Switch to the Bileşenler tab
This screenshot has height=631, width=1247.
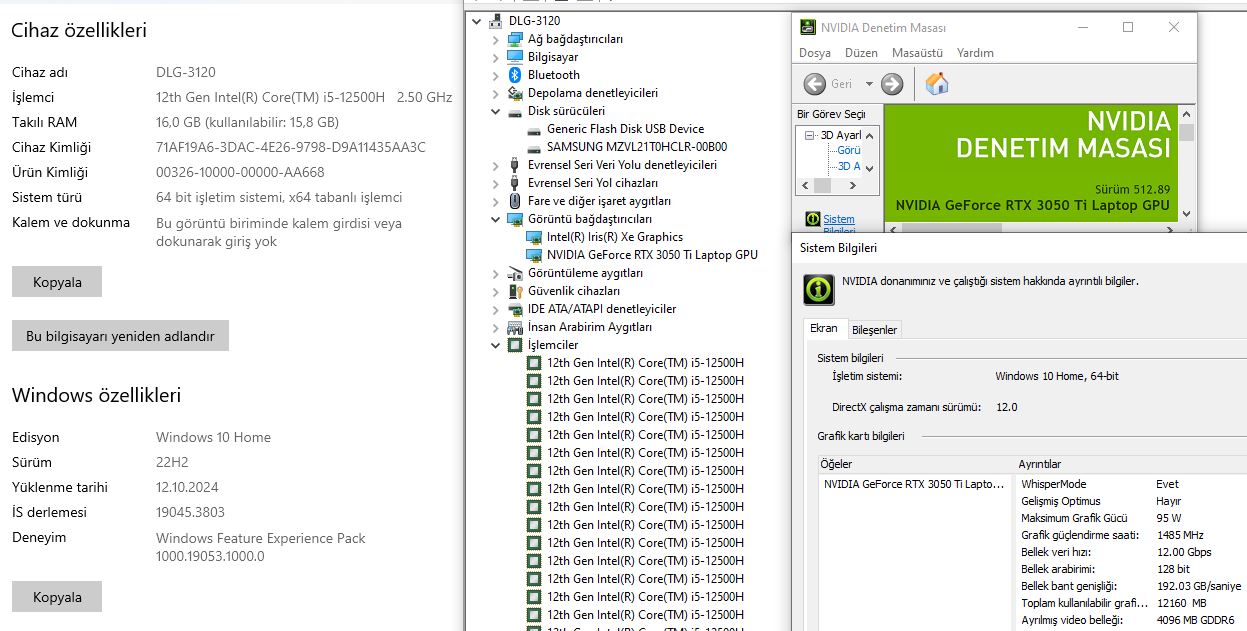874,330
